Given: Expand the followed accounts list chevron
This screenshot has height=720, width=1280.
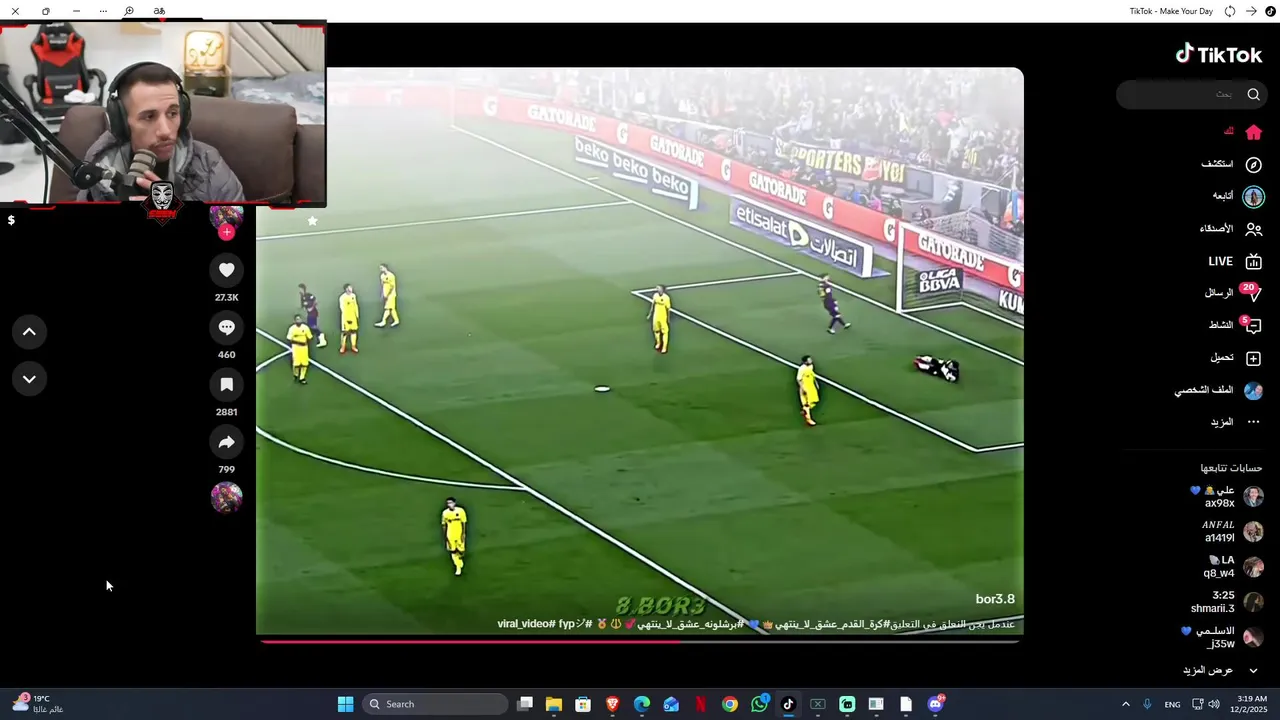Looking at the screenshot, I should (1253, 670).
